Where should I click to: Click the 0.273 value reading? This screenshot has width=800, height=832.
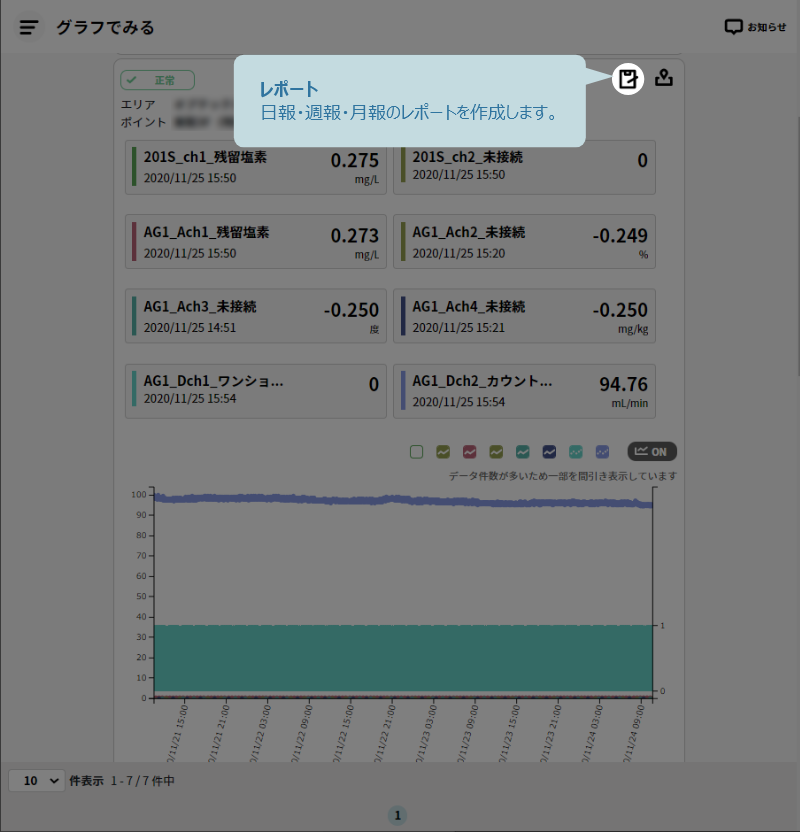click(354, 236)
